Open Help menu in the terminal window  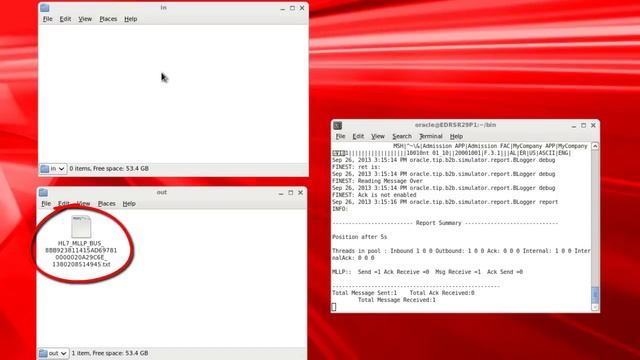tap(456, 136)
